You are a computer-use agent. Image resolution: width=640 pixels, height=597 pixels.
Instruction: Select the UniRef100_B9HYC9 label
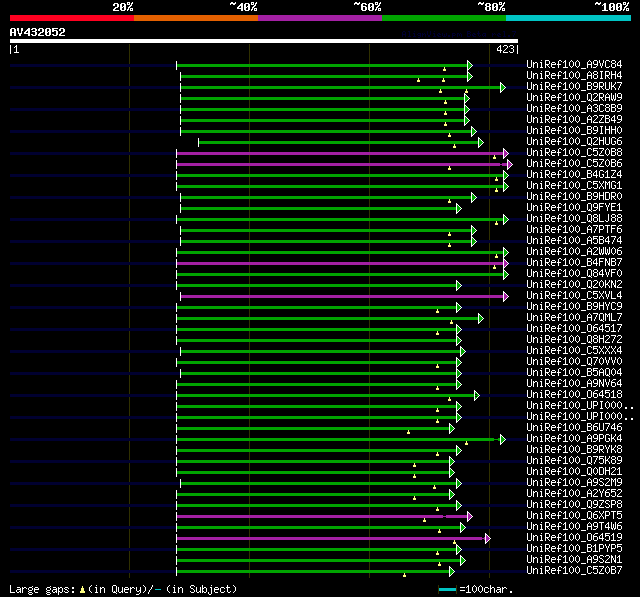(x=574, y=307)
